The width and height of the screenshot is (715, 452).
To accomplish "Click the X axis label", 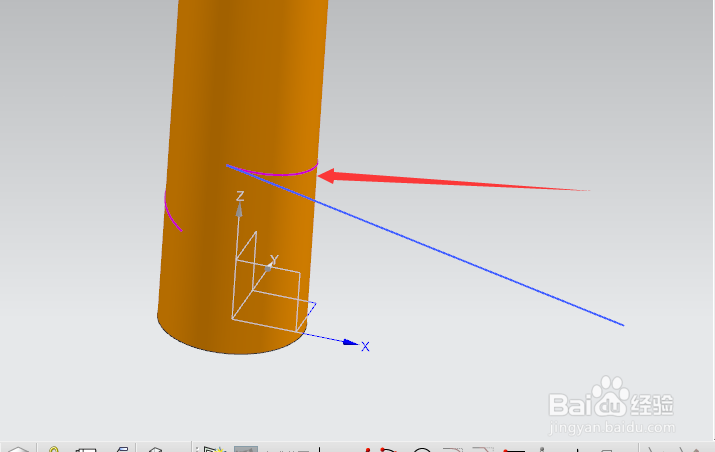I will click(x=365, y=347).
